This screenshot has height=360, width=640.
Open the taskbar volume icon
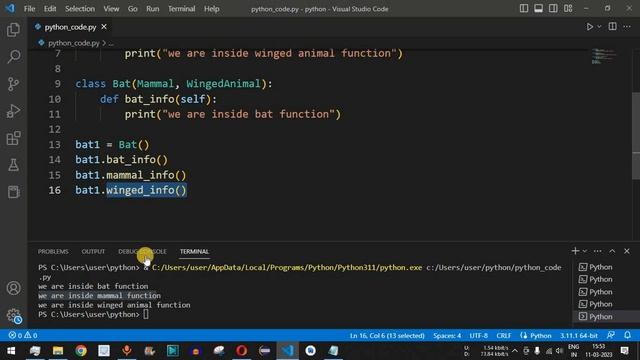[x=559, y=351]
